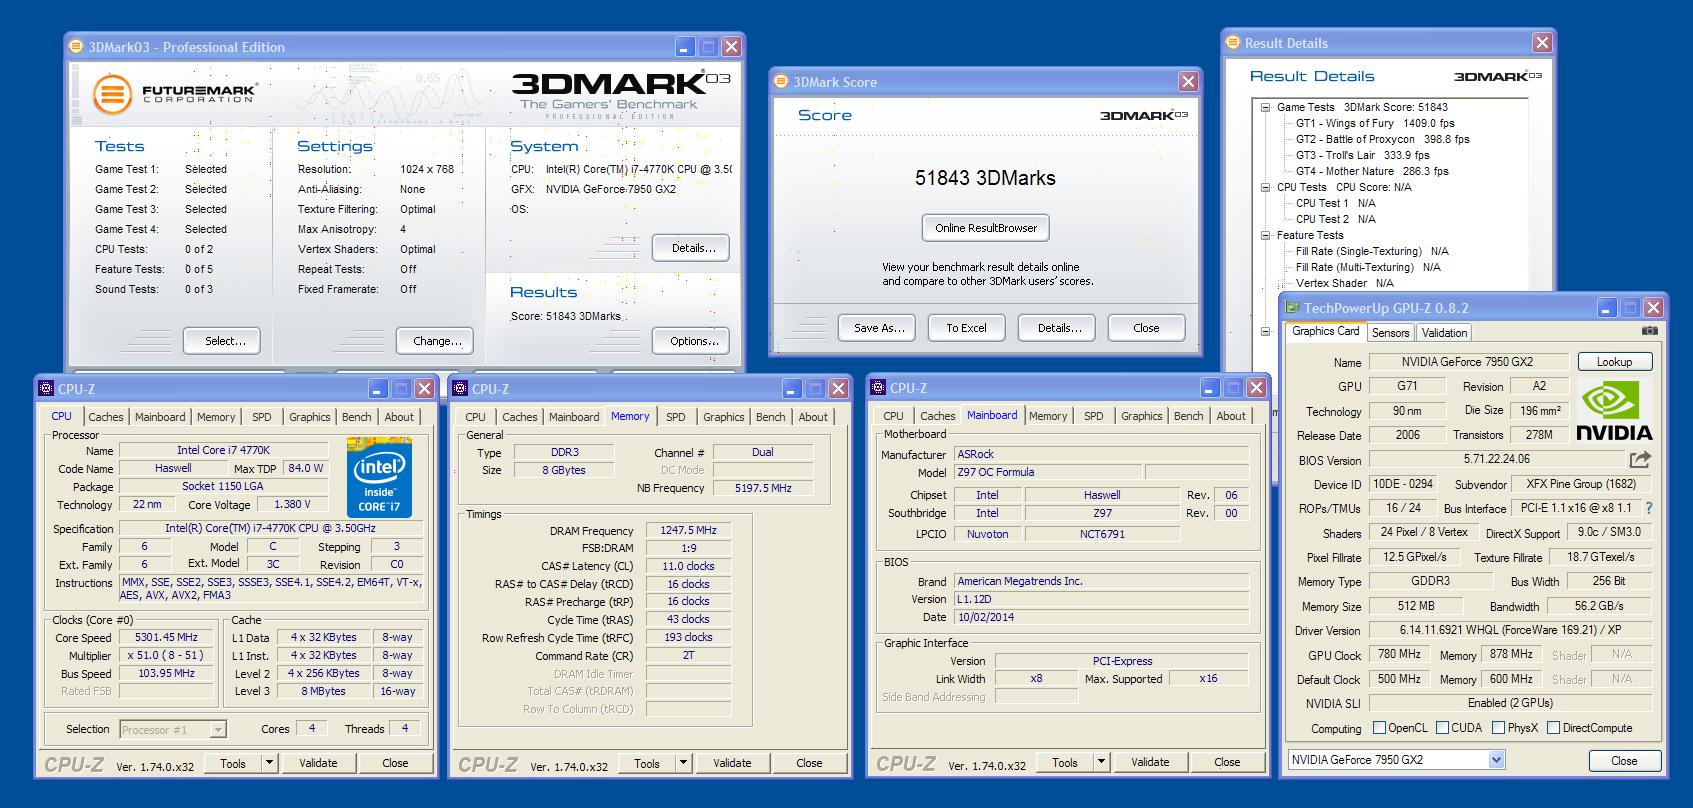1693x808 pixels.
Task: Click the BIOS Version field 5.71.22.24.06
Action: (x=1496, y=459)
